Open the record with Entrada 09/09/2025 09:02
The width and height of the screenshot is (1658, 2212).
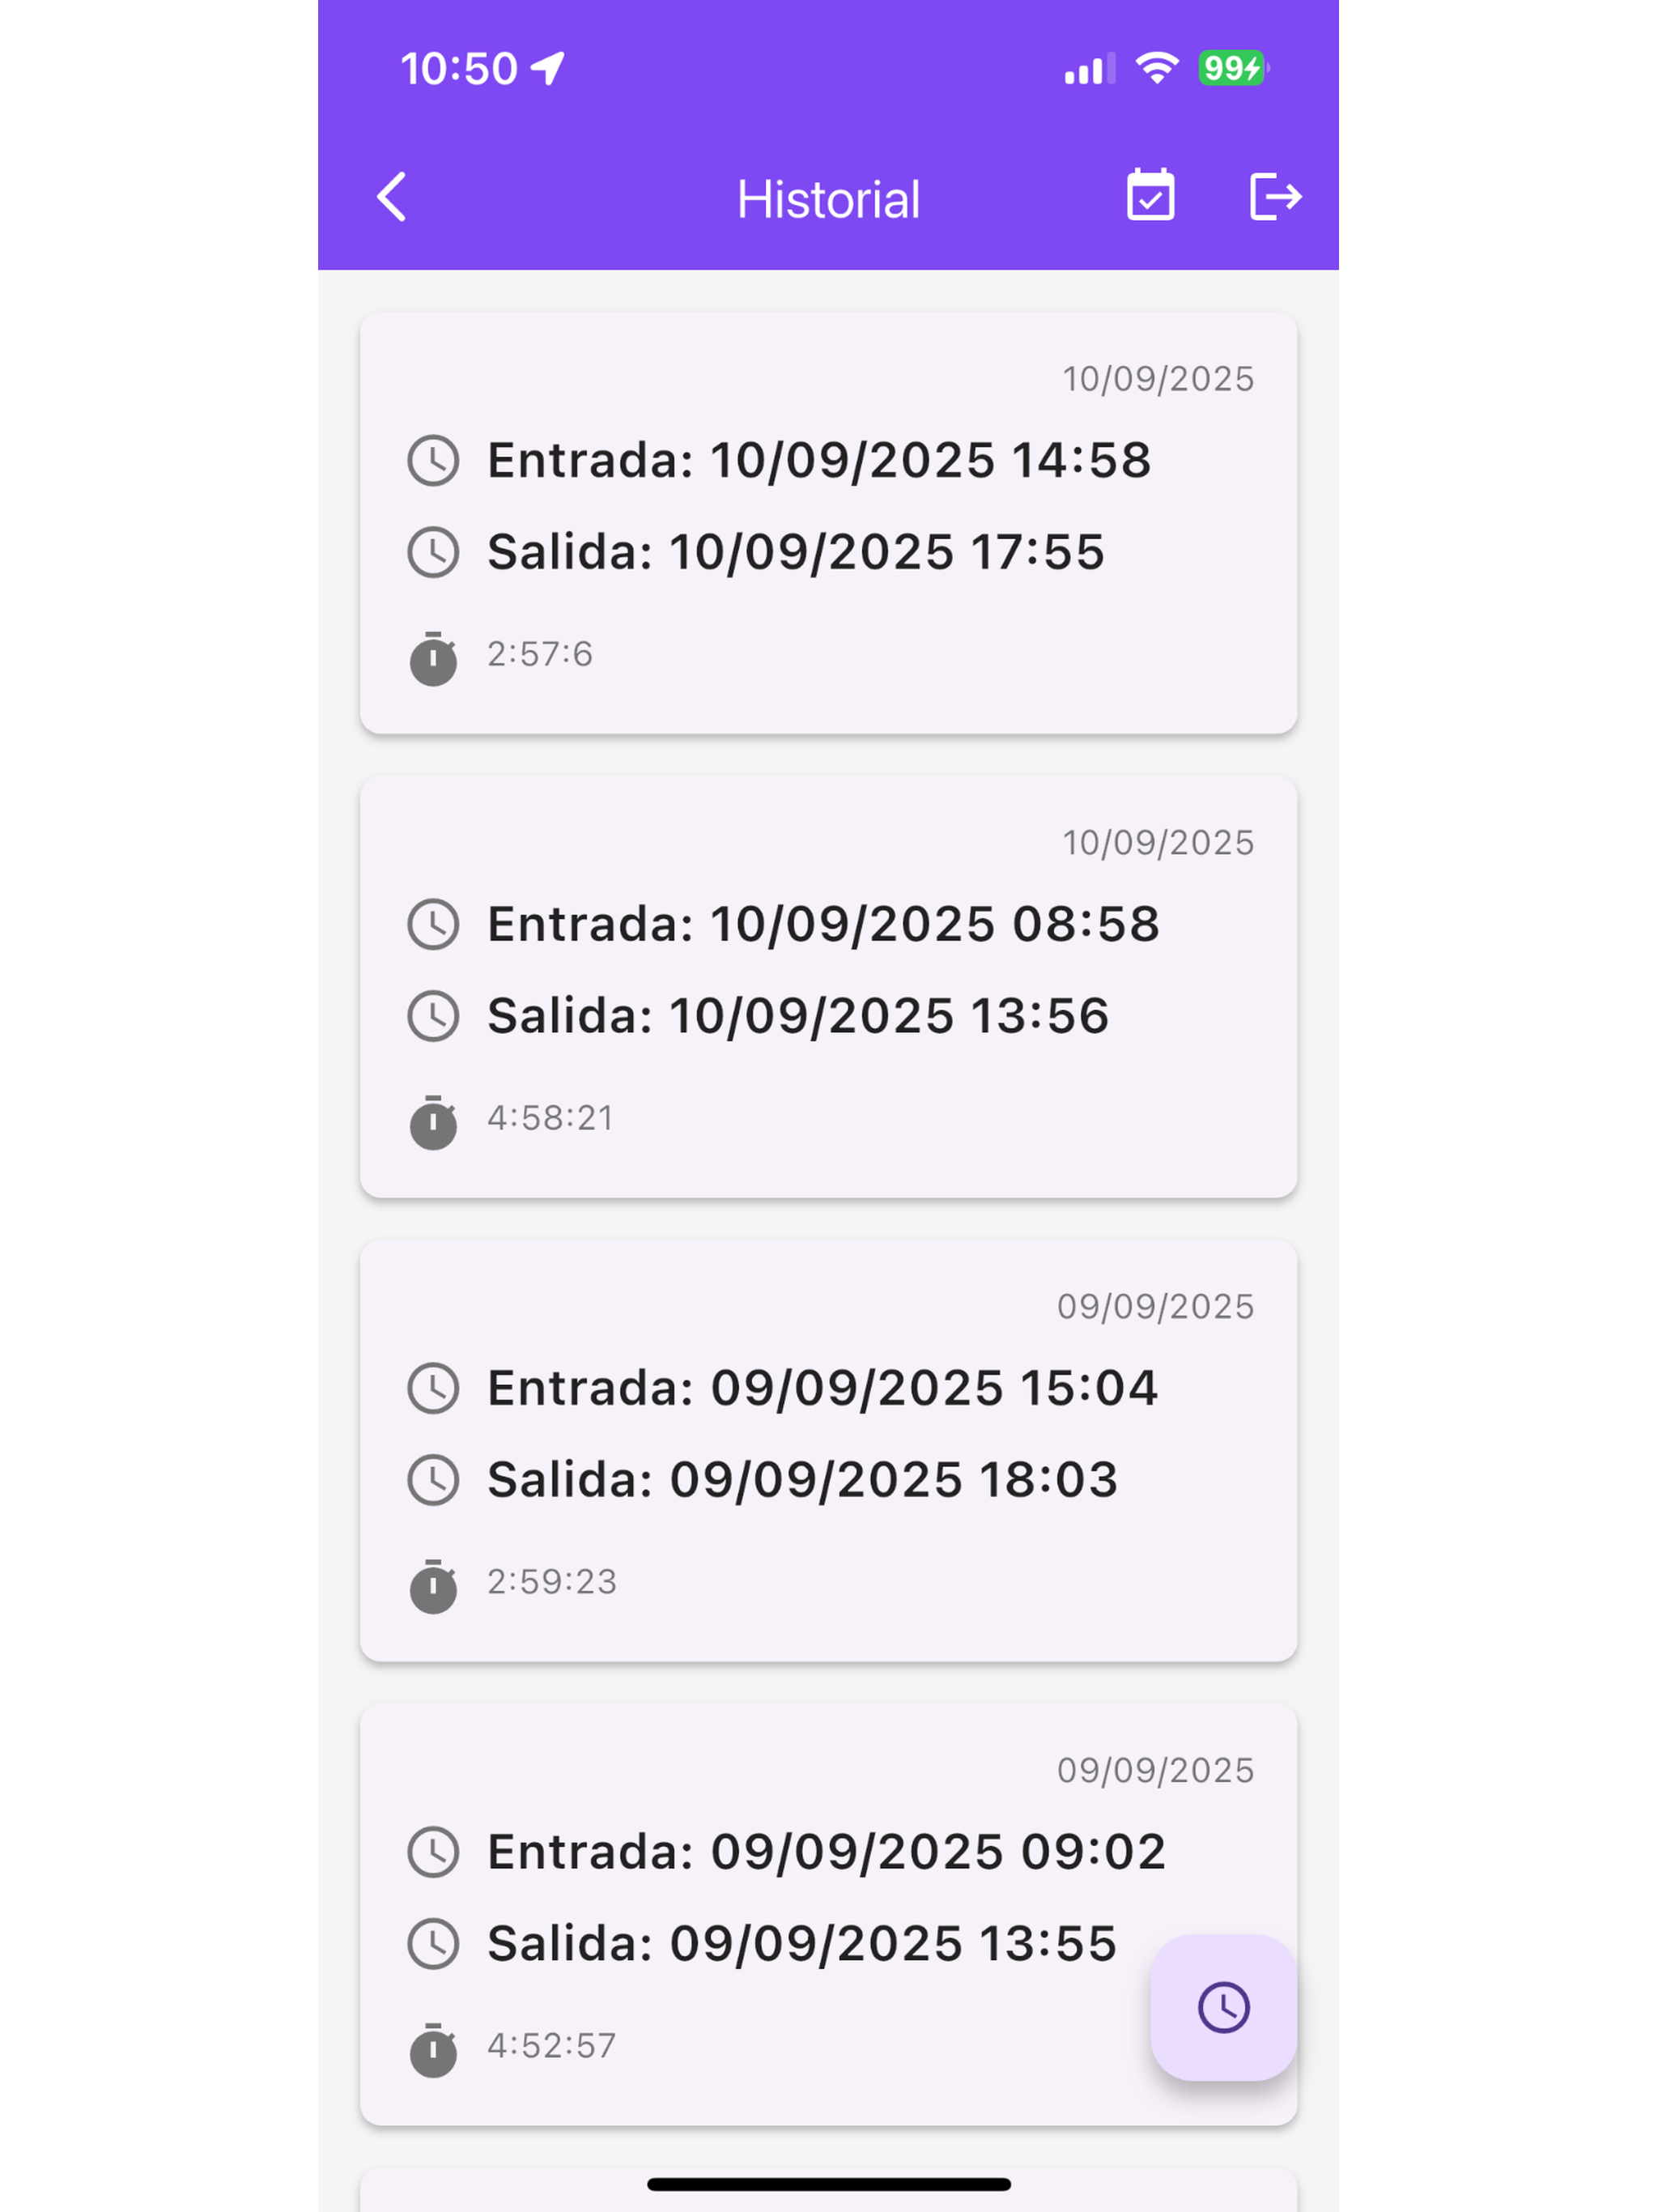828,1915
